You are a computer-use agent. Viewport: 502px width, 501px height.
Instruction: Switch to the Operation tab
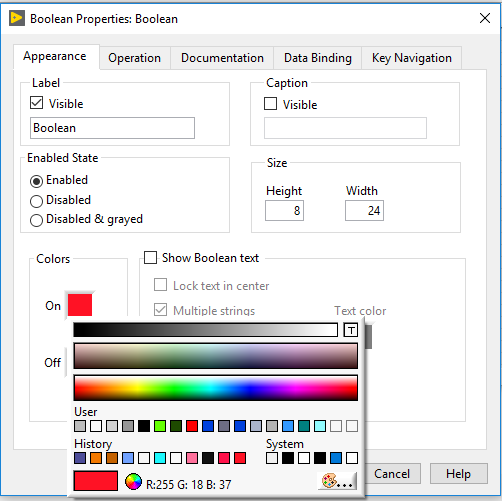tap(135, 58)
